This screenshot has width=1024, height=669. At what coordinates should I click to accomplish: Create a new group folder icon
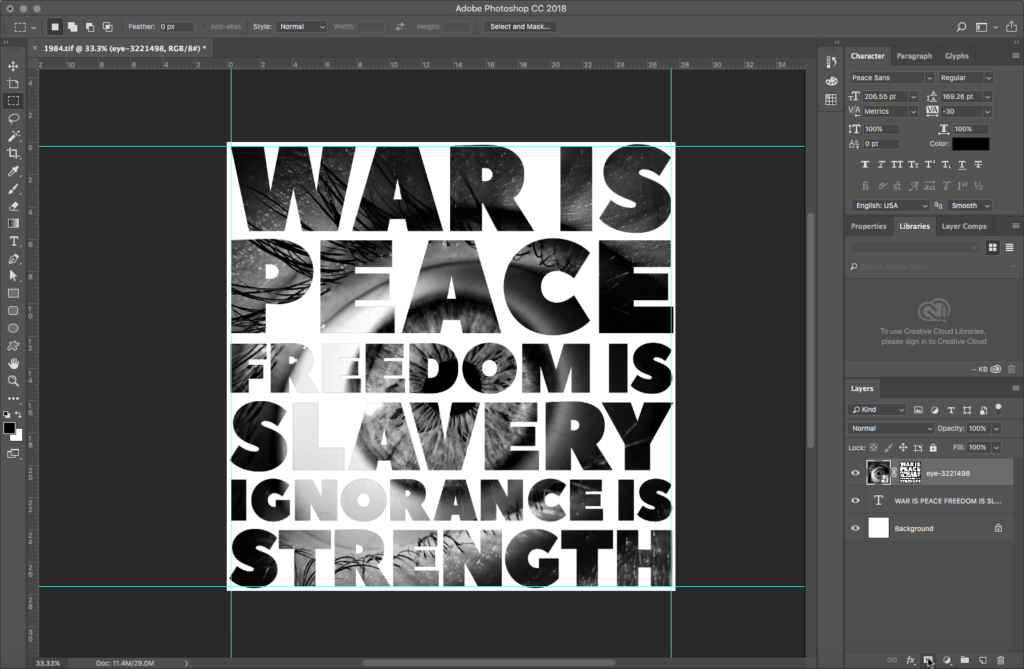(964, 660)
